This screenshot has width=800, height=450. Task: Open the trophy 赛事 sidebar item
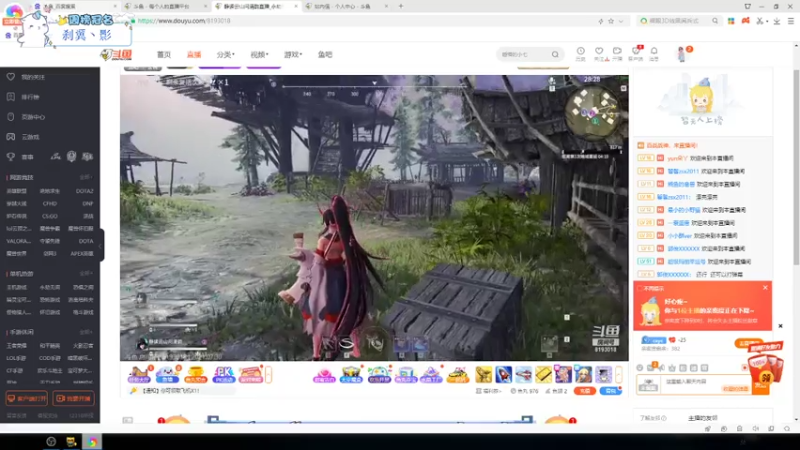(x=20, y=157)
